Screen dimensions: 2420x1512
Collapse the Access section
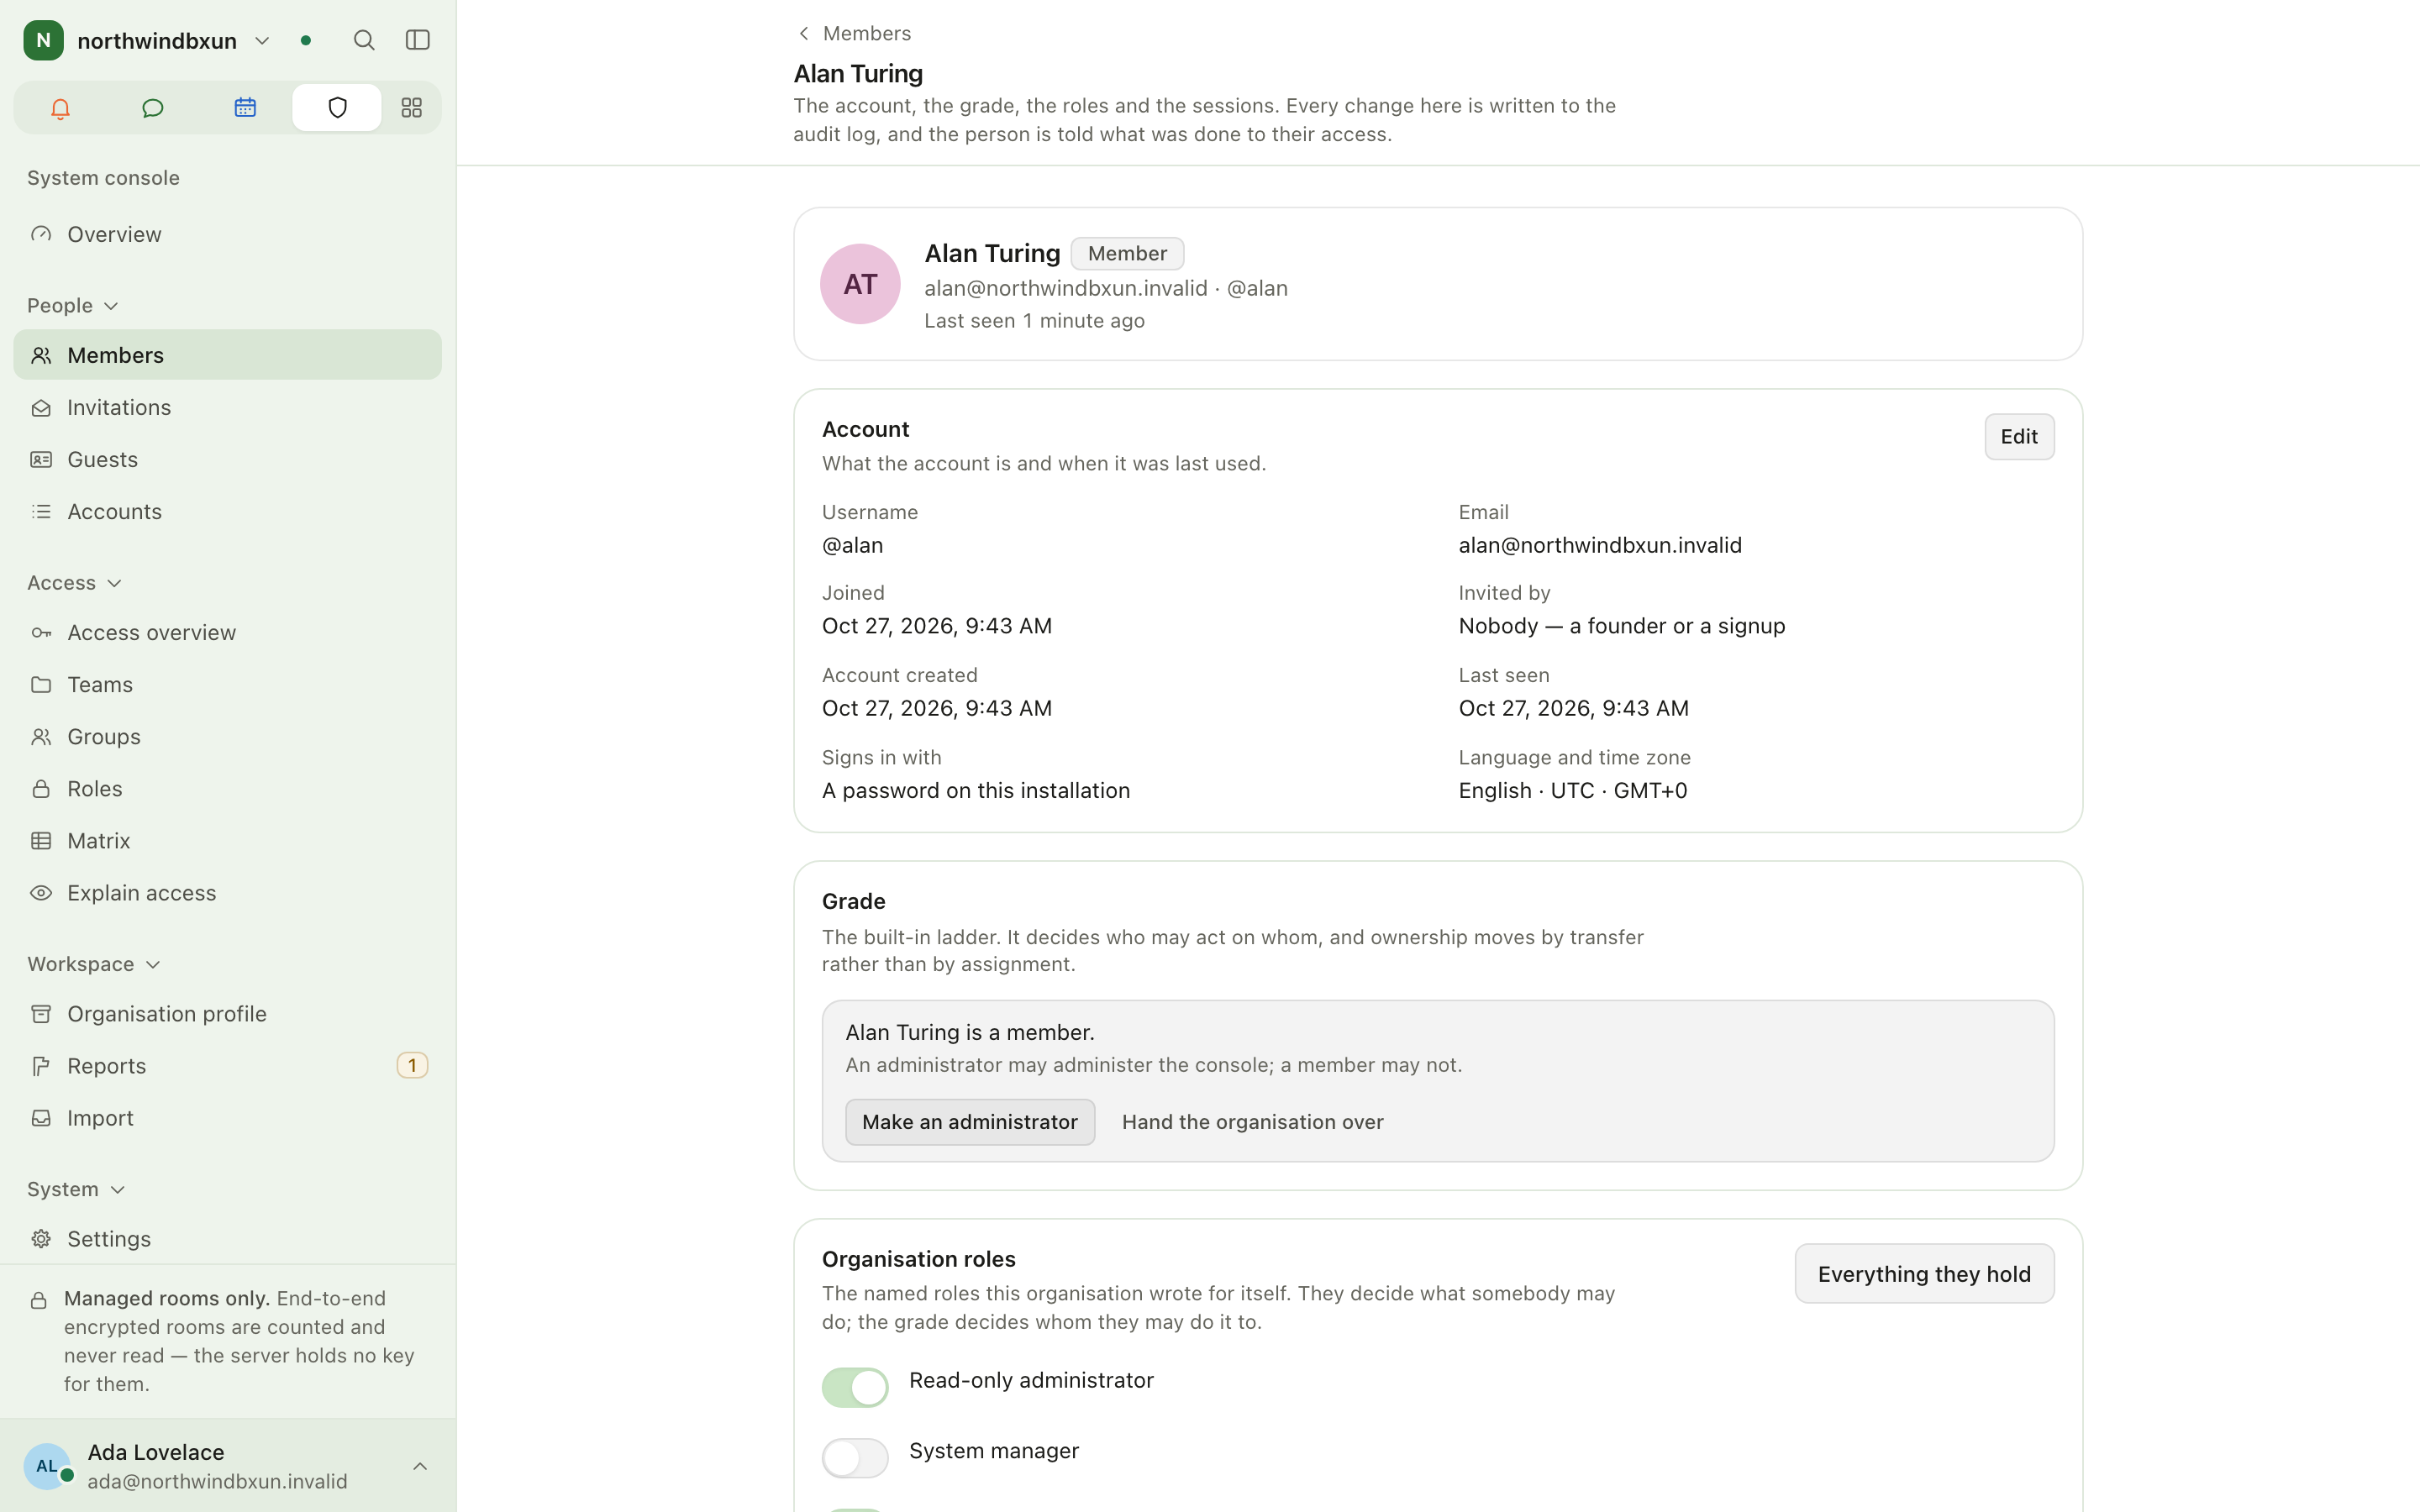75,583
